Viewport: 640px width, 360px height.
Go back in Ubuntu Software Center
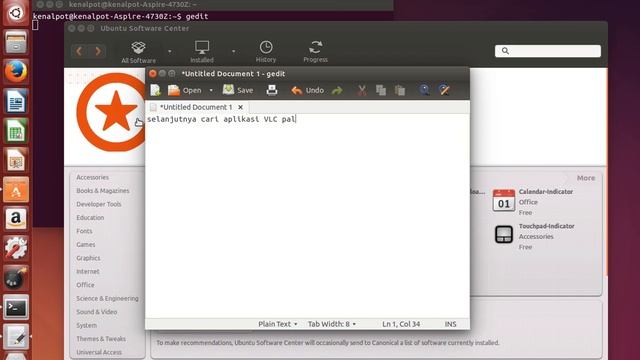(x=79, y=51)
